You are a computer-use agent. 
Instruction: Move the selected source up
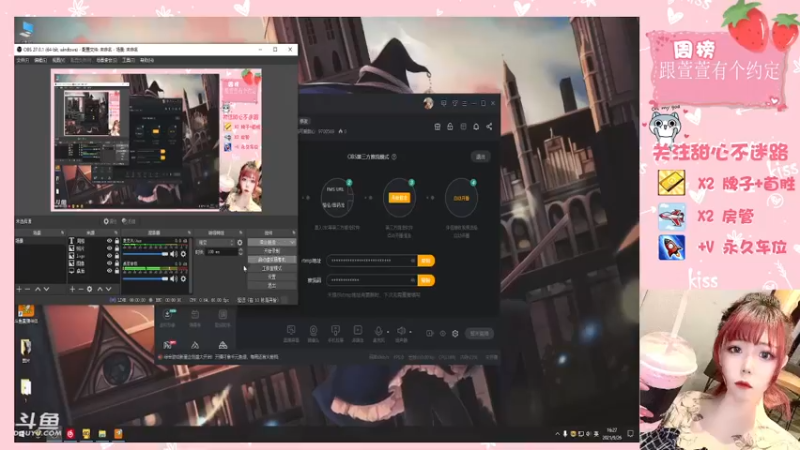point(100,289)
